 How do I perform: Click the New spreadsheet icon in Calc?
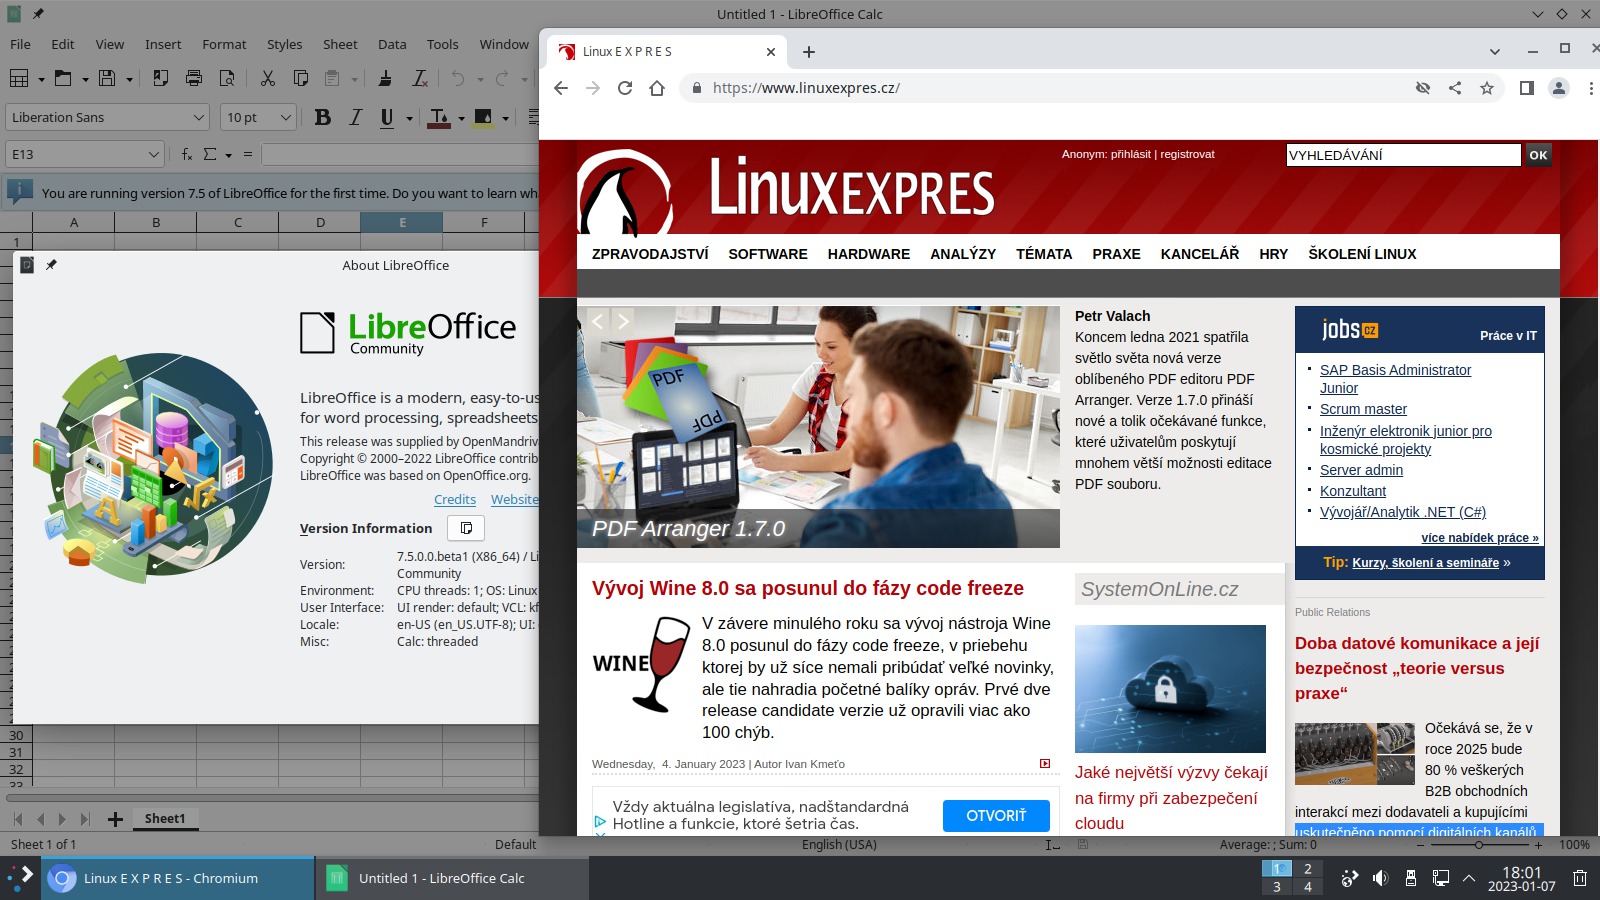19,78
